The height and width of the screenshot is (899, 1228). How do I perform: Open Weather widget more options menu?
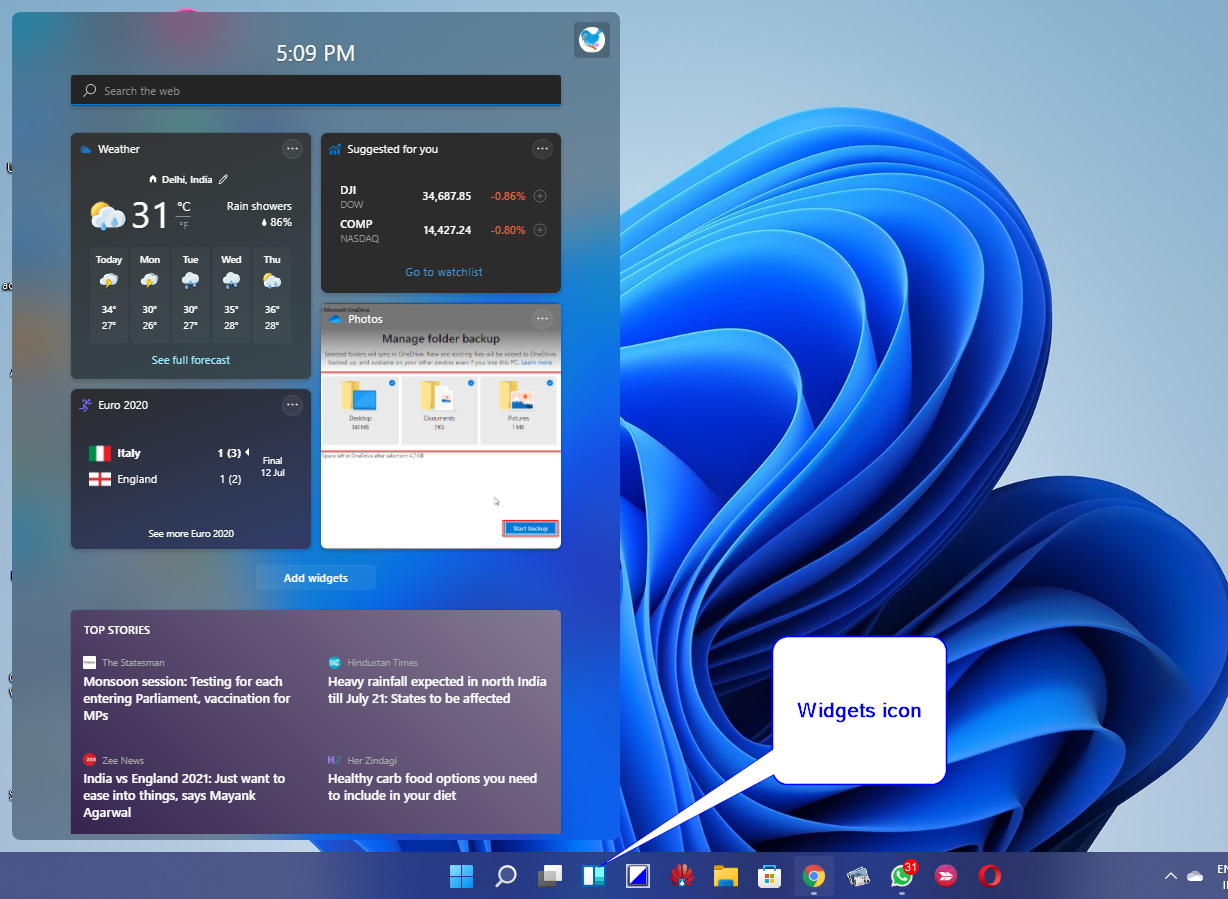click(x=292, y=149)
